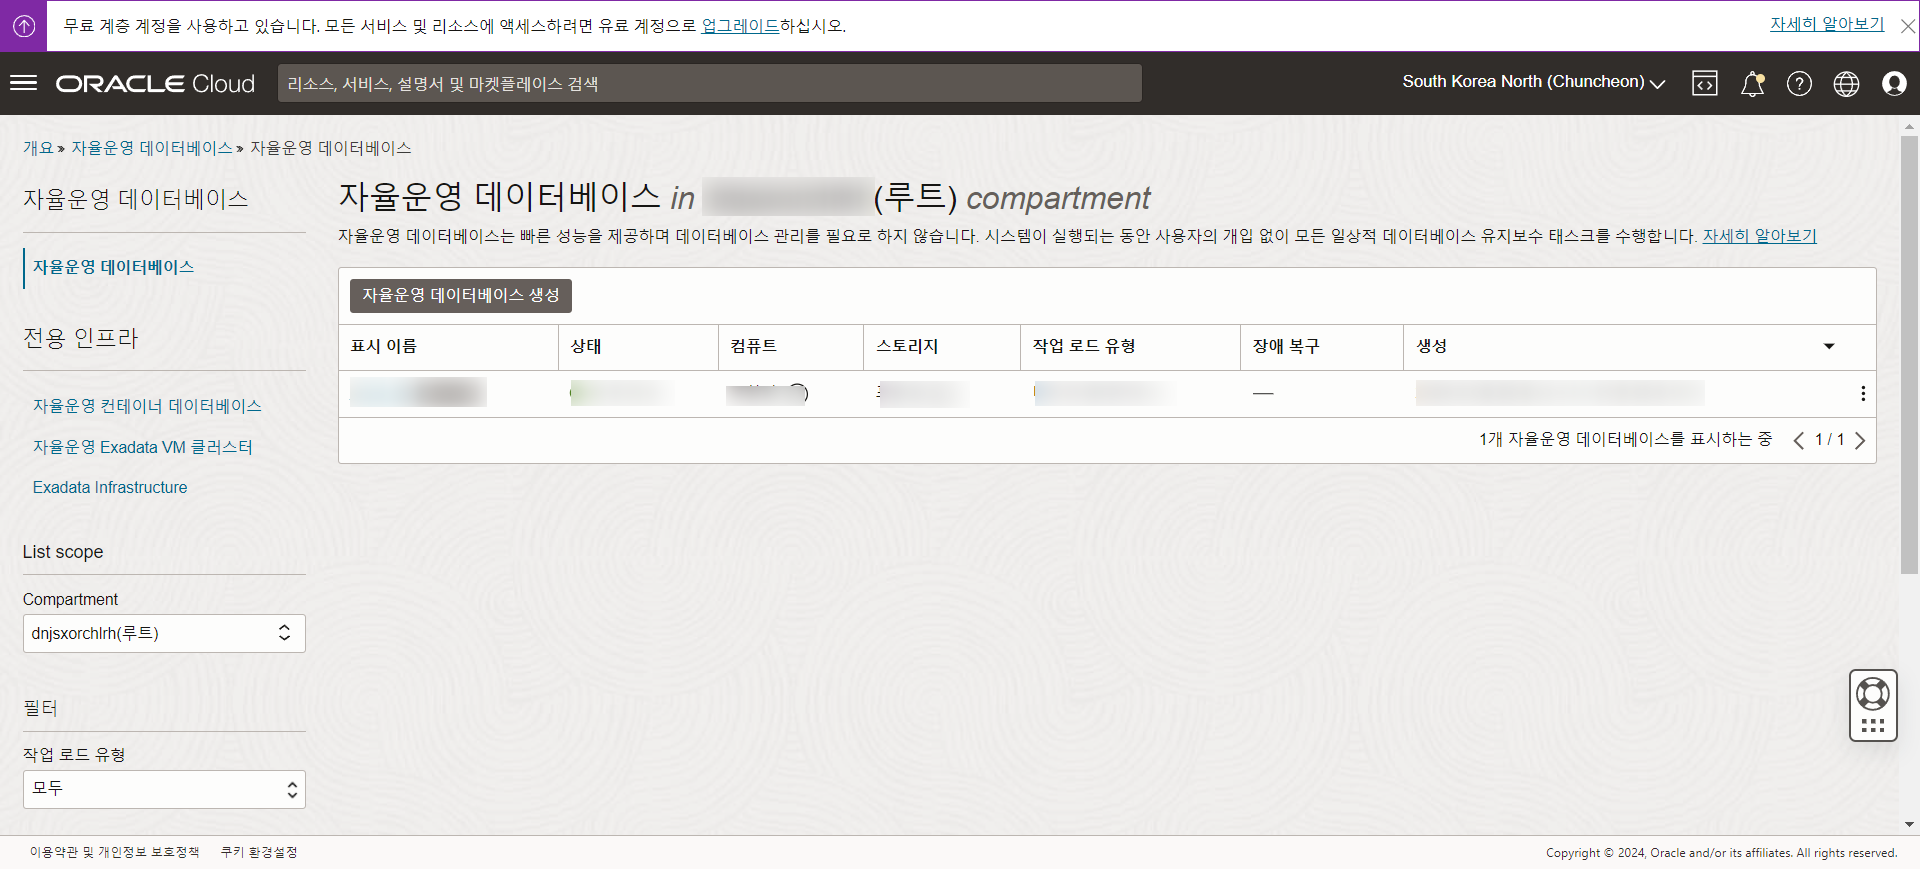Sort by 작업 로드 유형 column header

[1084, 346]
